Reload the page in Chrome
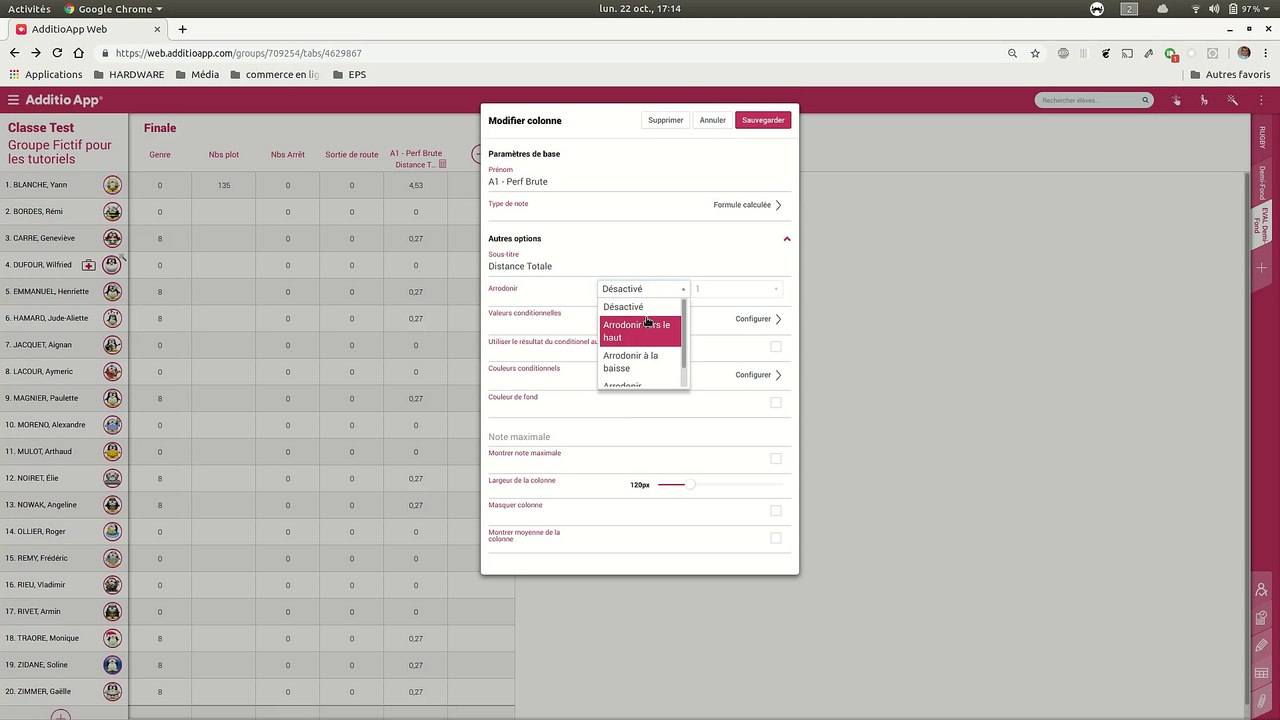 [x=57, y=53]
